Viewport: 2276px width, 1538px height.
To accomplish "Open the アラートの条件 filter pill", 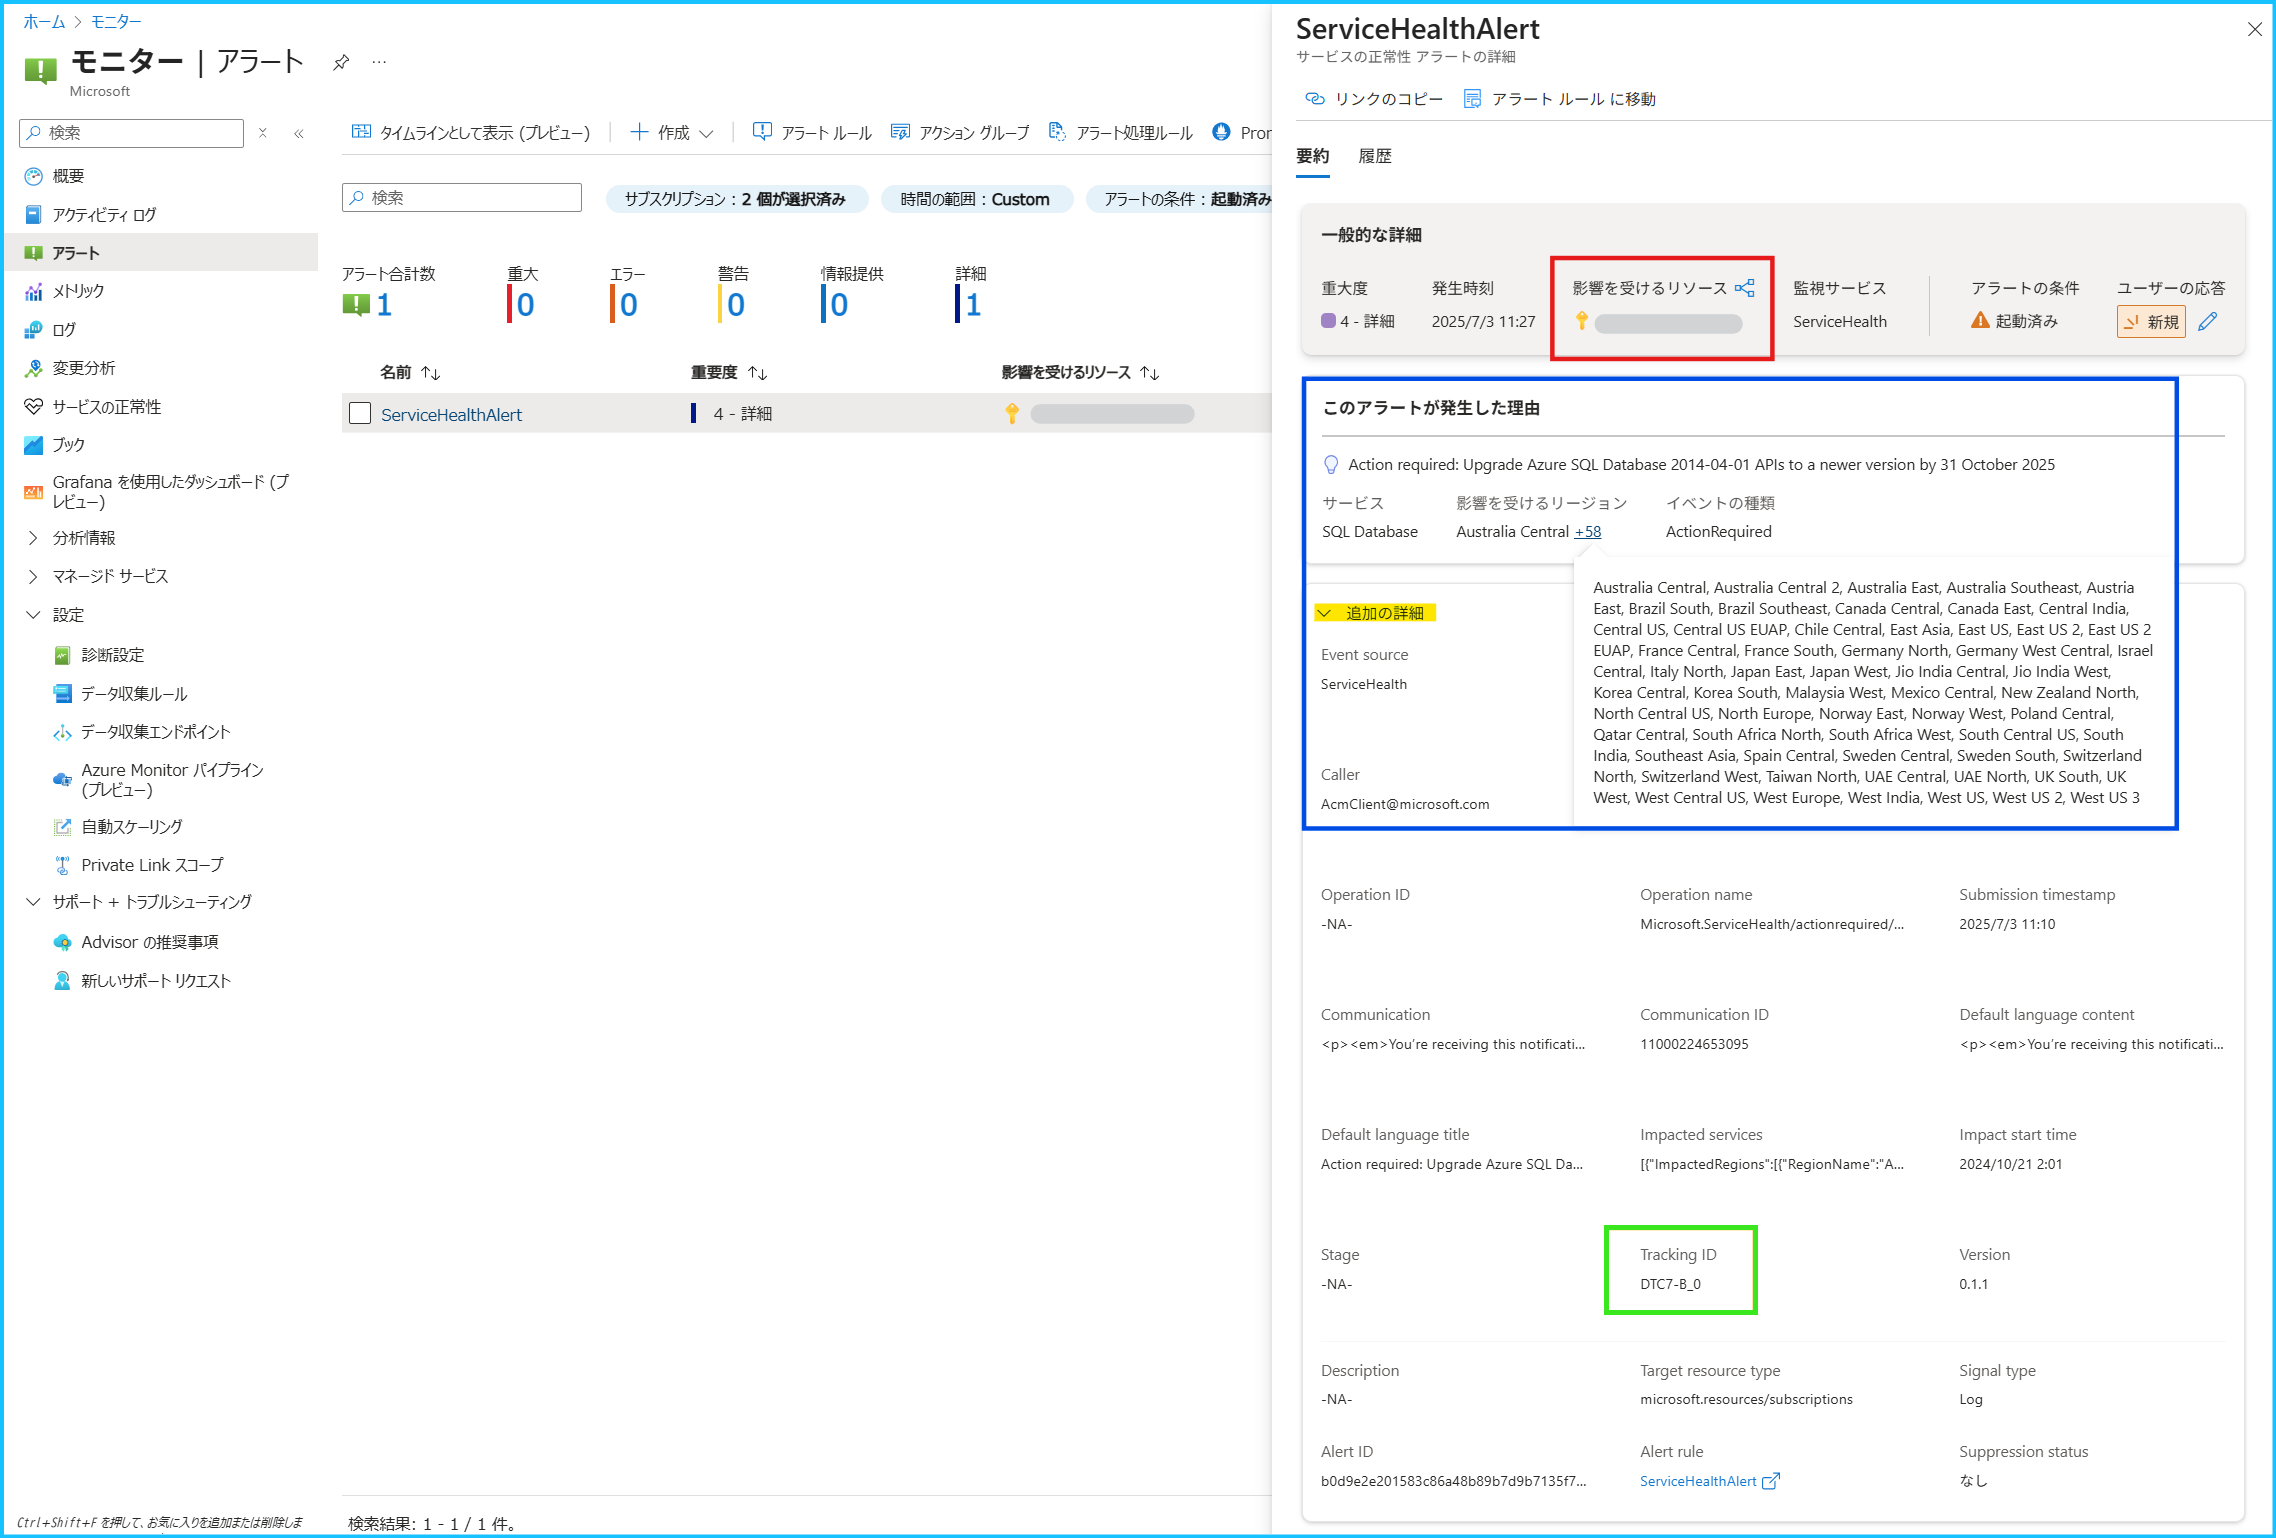I will 1180,199.
